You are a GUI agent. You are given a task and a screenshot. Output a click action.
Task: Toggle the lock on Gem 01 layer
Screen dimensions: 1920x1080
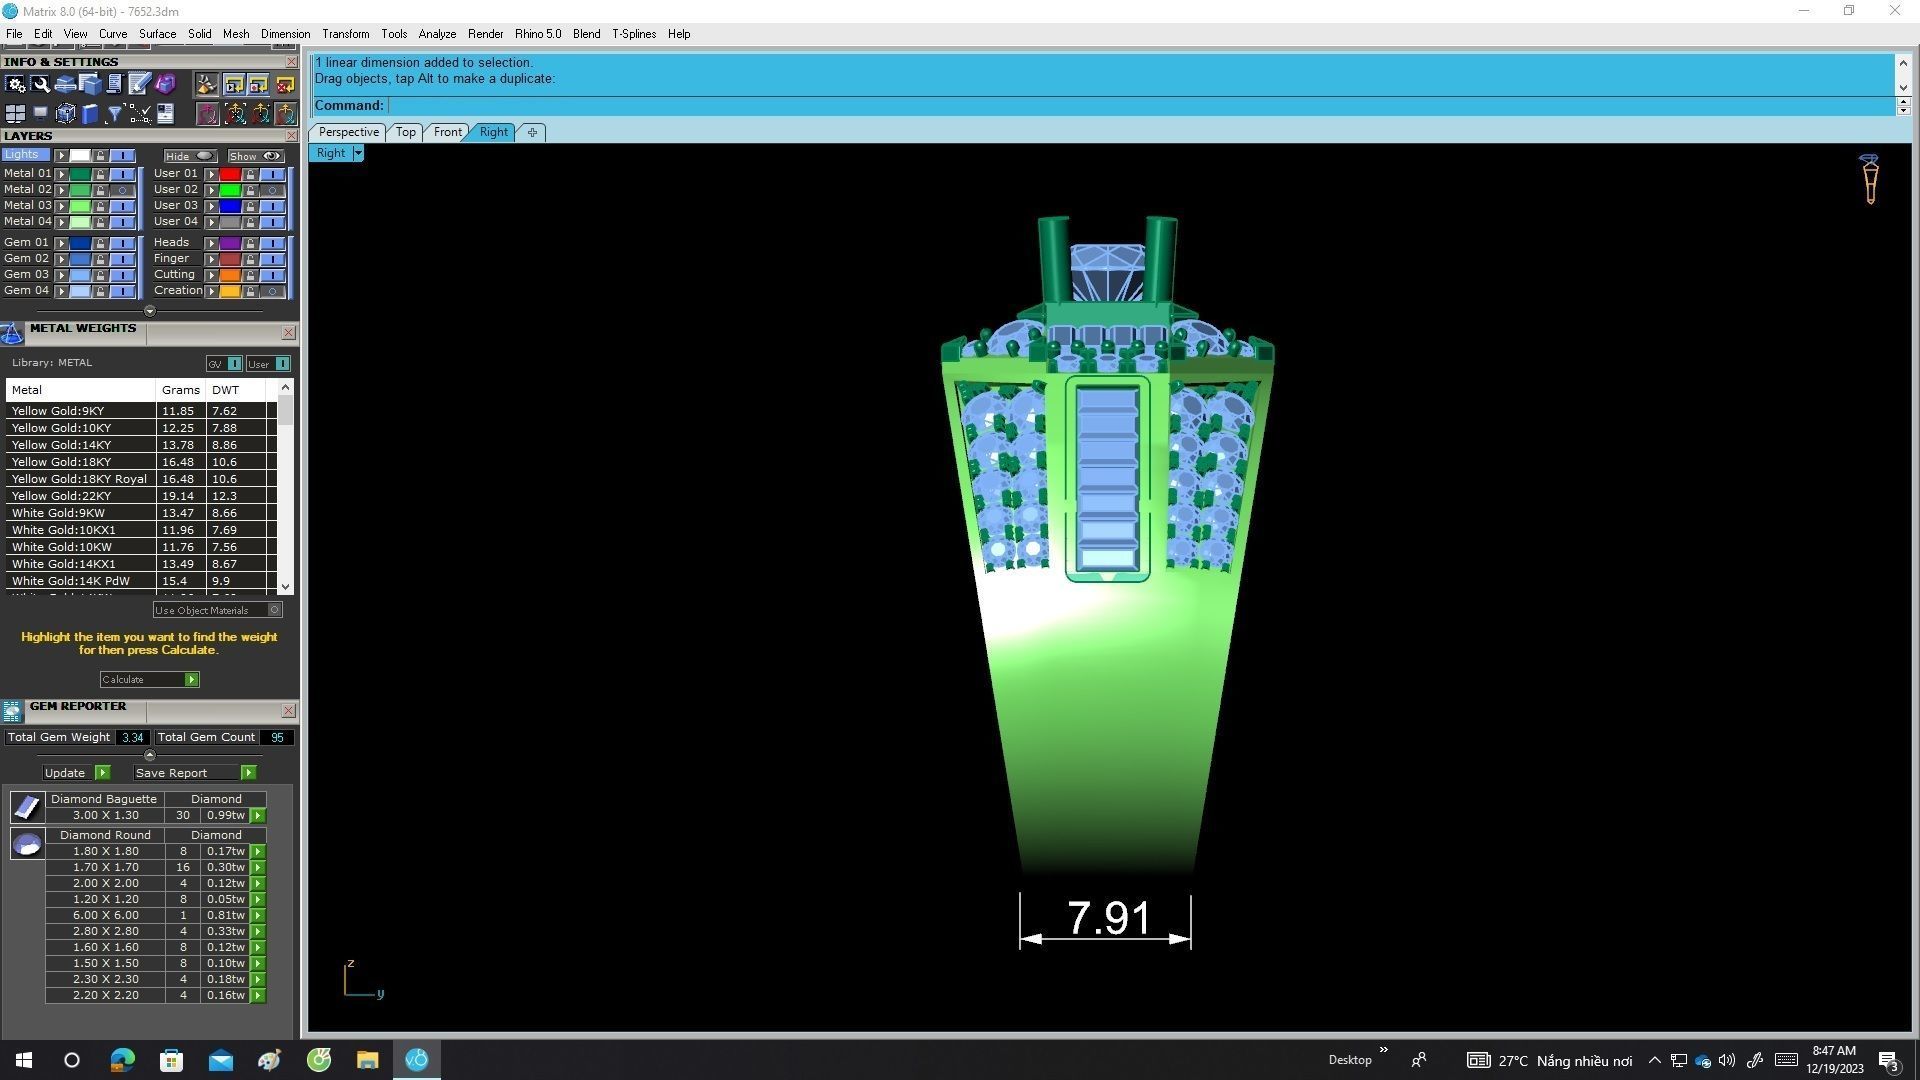100,243
